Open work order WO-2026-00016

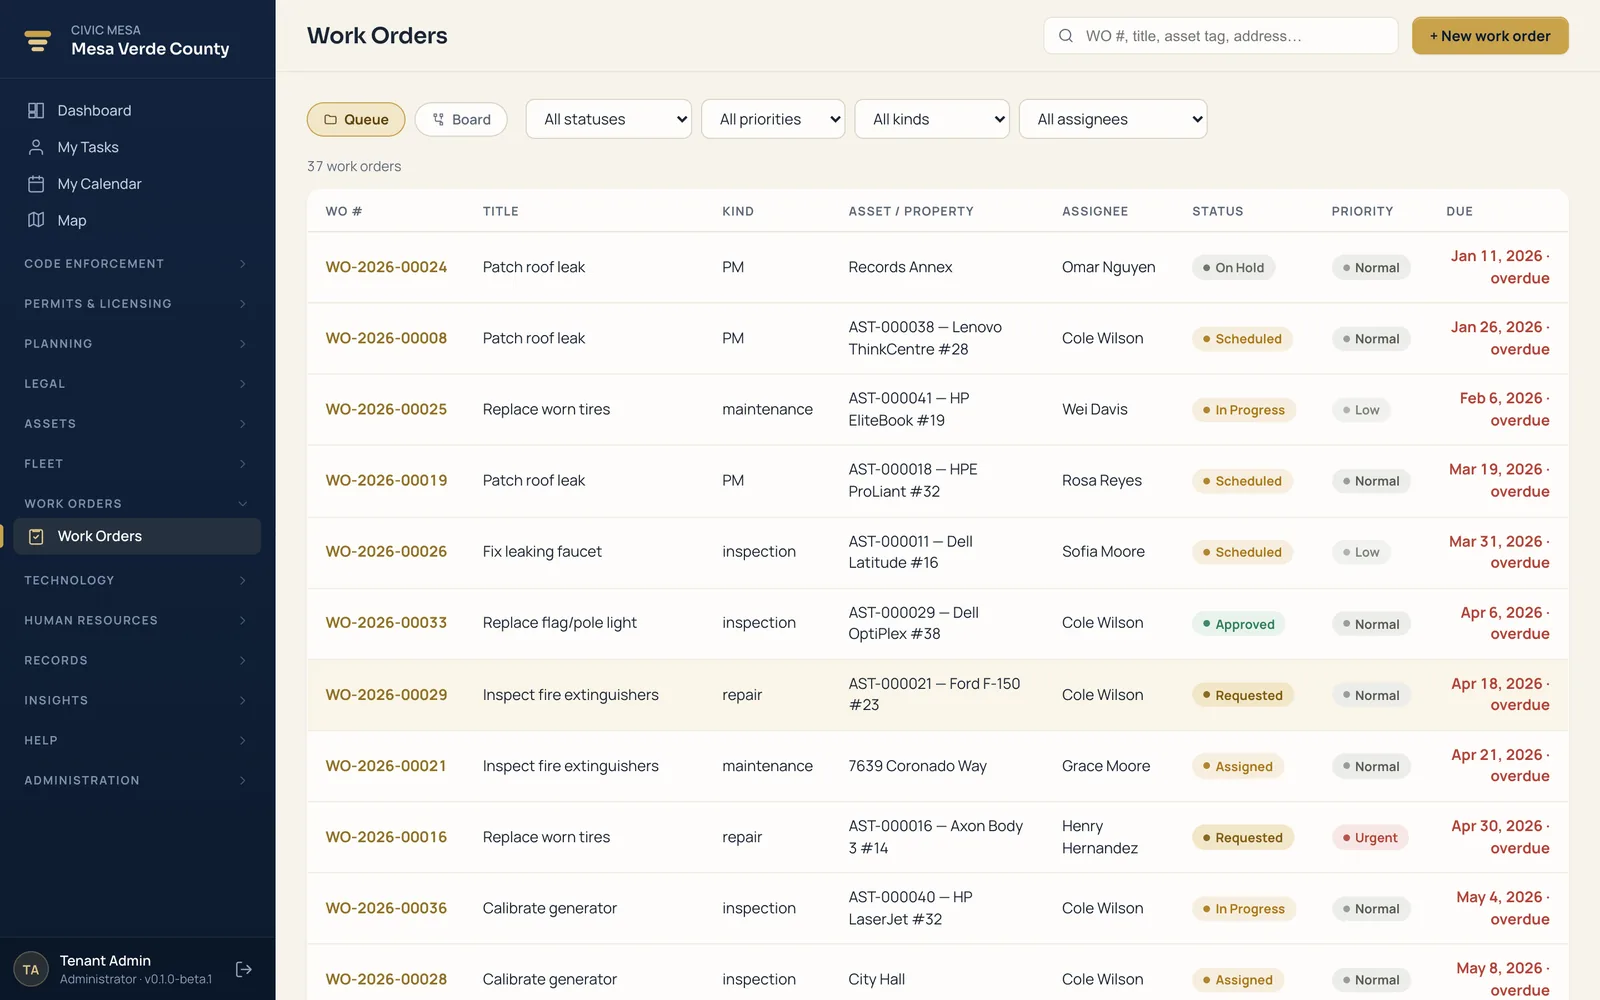[386, 837]
